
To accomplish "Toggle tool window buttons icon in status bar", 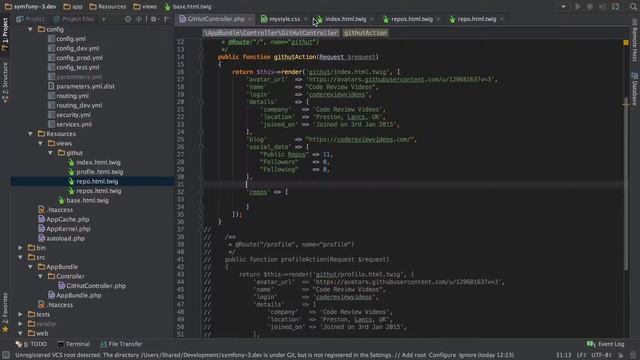I will (x=6, y=355).
